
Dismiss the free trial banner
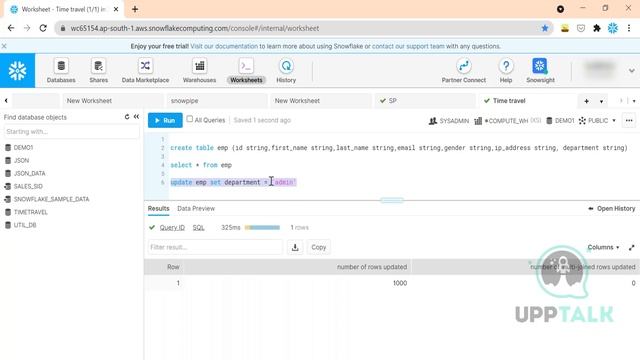pos(4,46)
